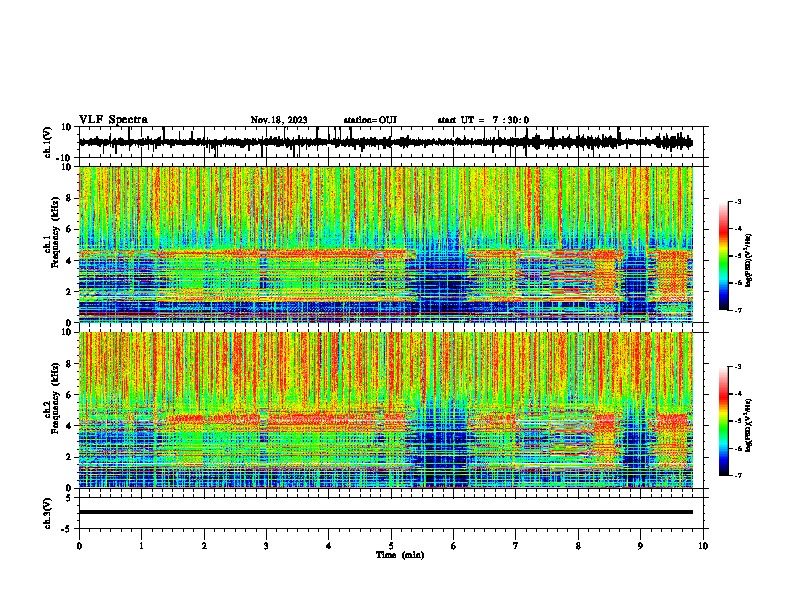Click the "VLF Spectra" plot title
The height and width of the screenshot is (612, 792).
pyautogui.click(x=113, y=120)
